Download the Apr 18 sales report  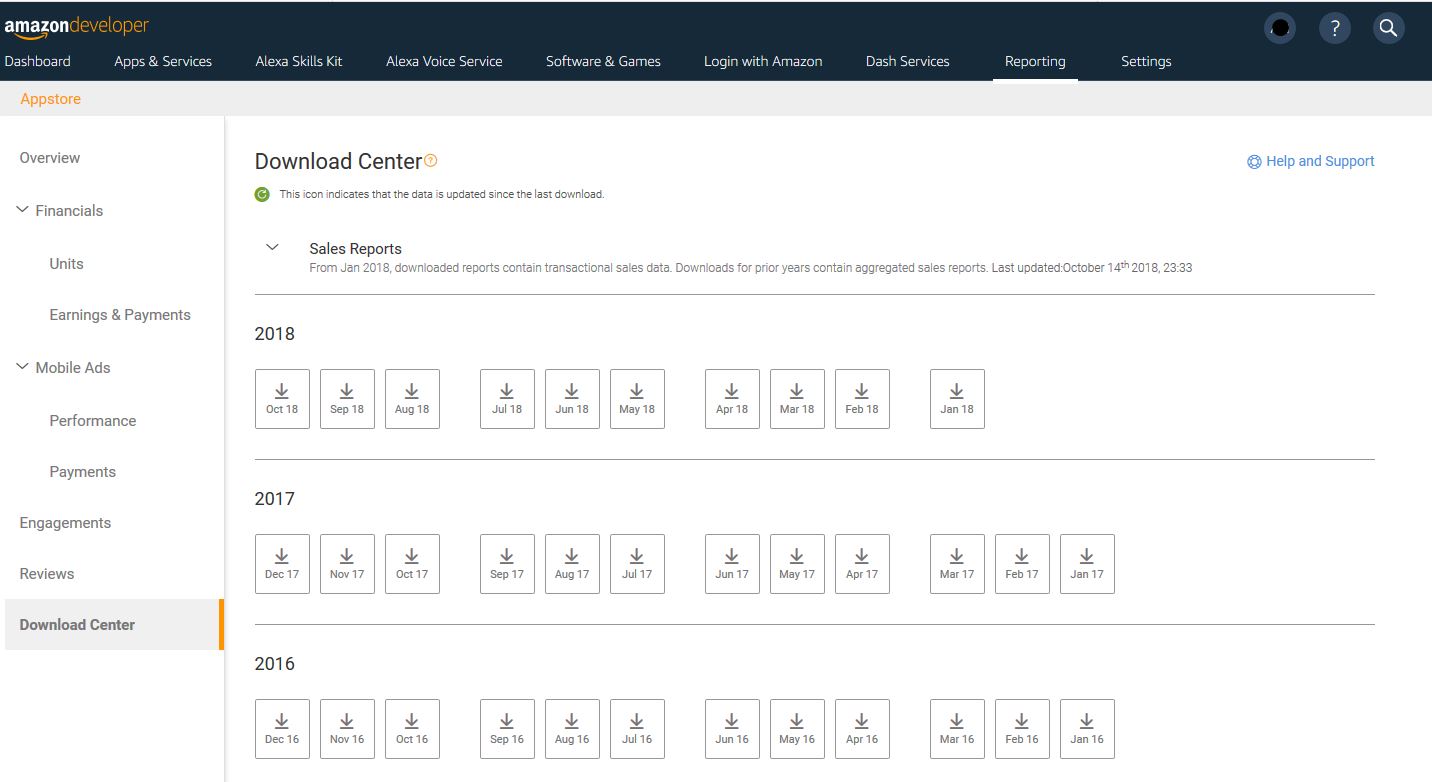coord(732,399)
